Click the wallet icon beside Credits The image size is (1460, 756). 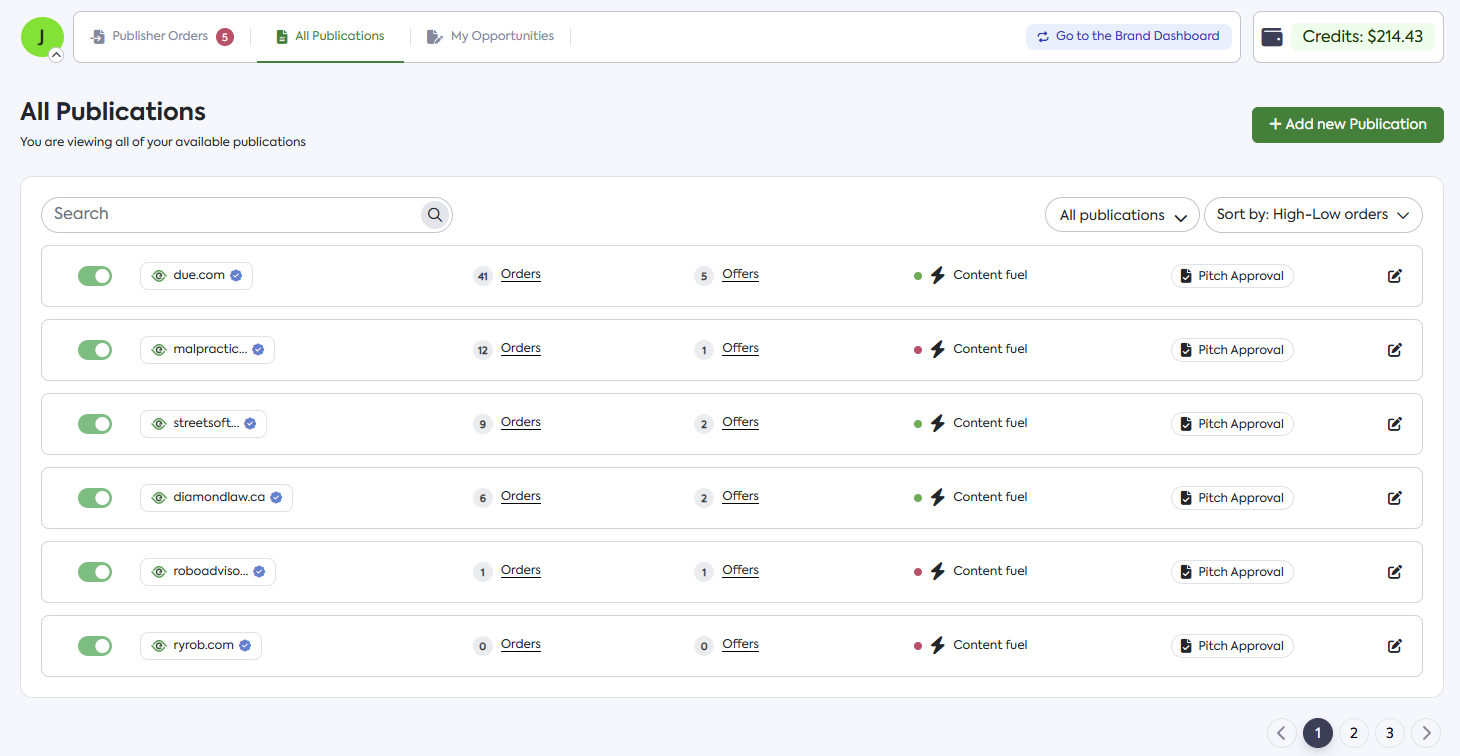pos(1272,37)
